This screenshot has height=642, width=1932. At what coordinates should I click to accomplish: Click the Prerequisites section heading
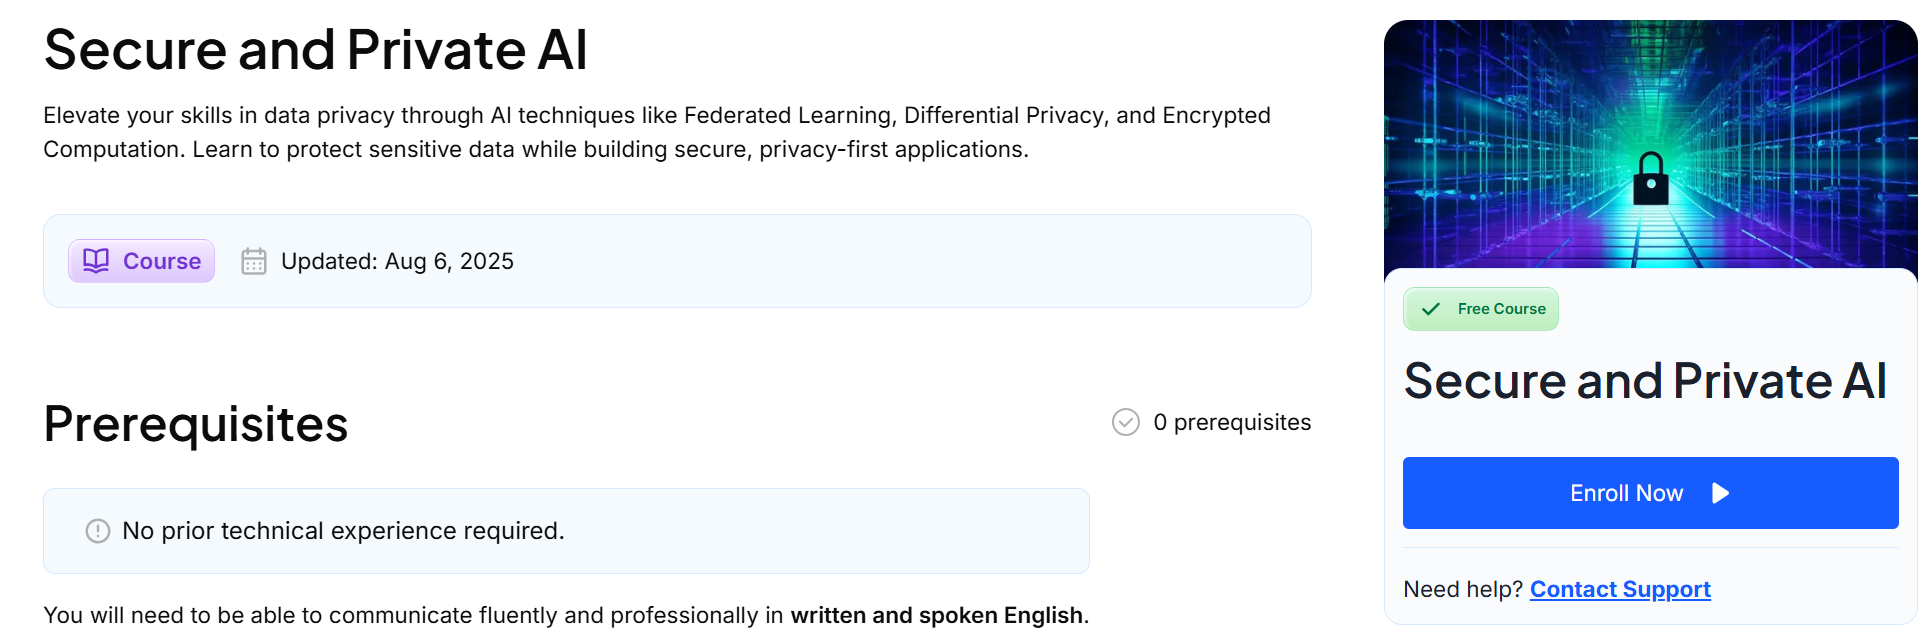tap(196, 424)
